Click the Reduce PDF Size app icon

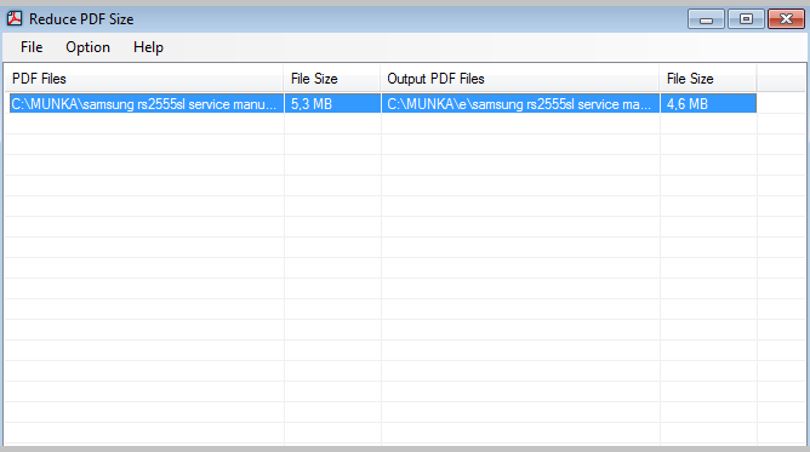click(x=14, y=19)
